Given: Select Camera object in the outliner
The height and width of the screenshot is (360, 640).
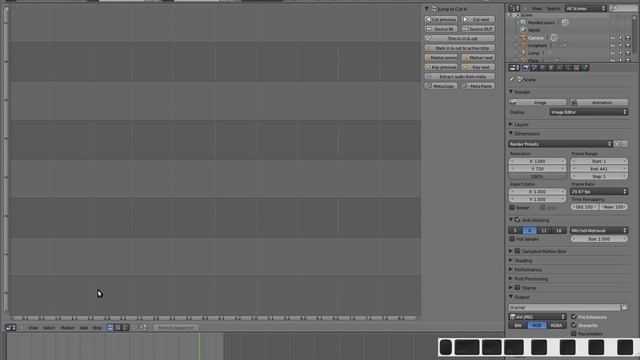Looking at the screenshot, I should pos(536,38).
